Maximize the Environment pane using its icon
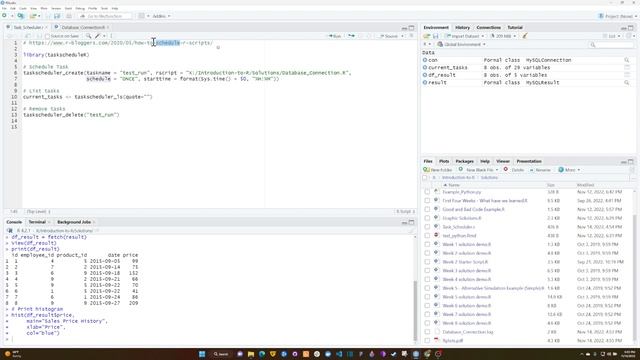Image resolution: width=640 pixels, height=360 pixels. [x=631, y=27]
